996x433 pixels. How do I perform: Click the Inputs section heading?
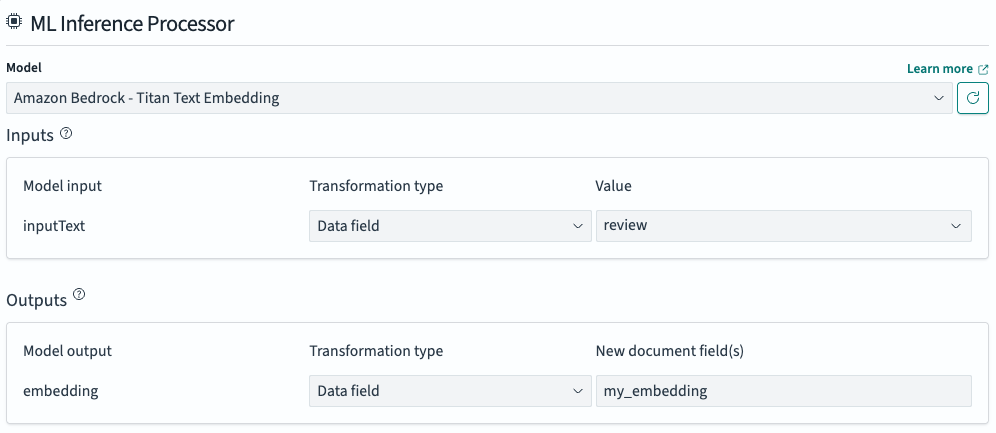(x=30, y=135)
